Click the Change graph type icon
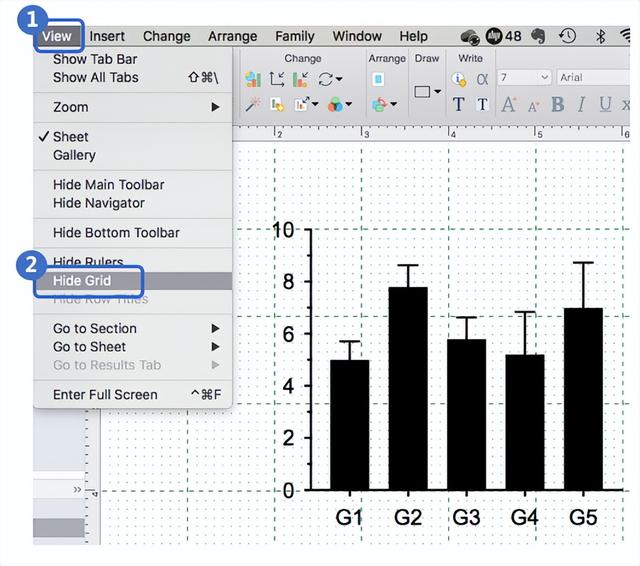640x566 pixels. (x=253, y=79)
